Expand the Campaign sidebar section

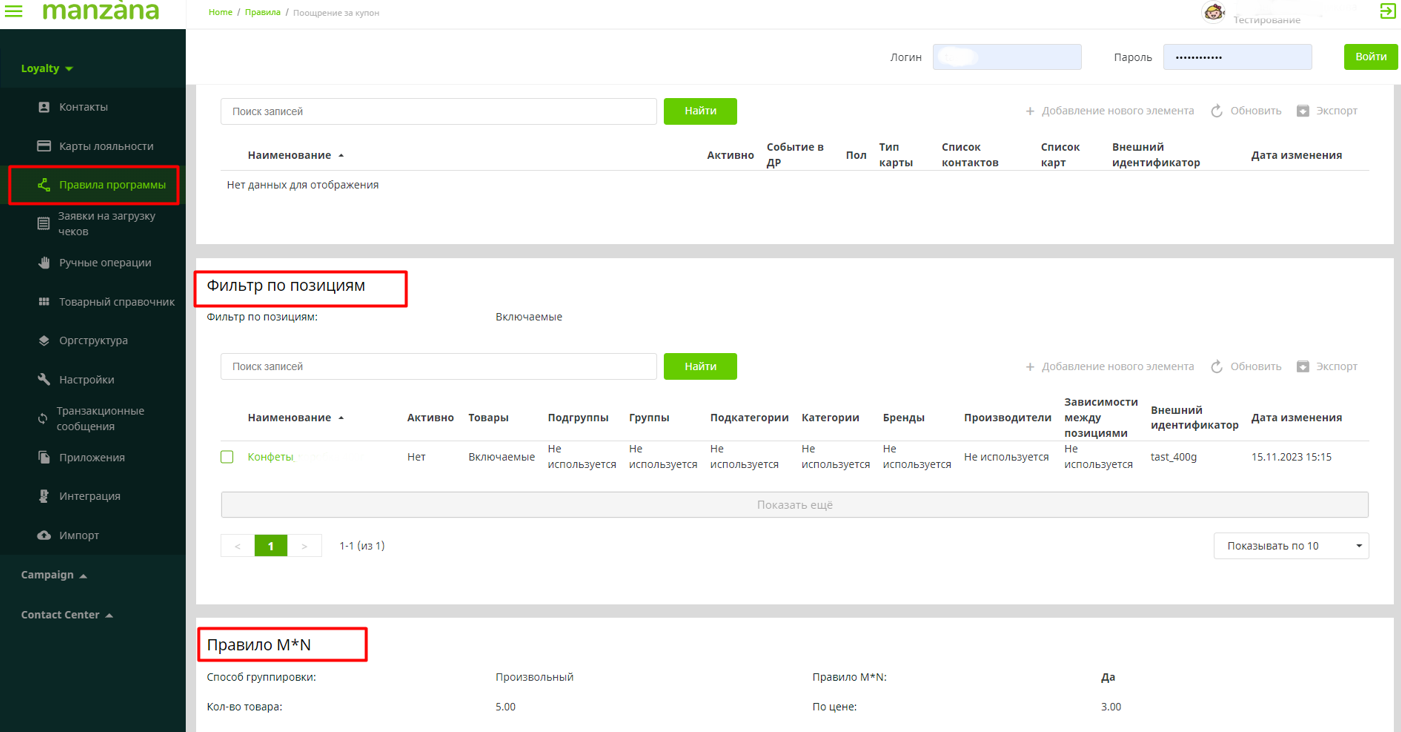[54, 575]
